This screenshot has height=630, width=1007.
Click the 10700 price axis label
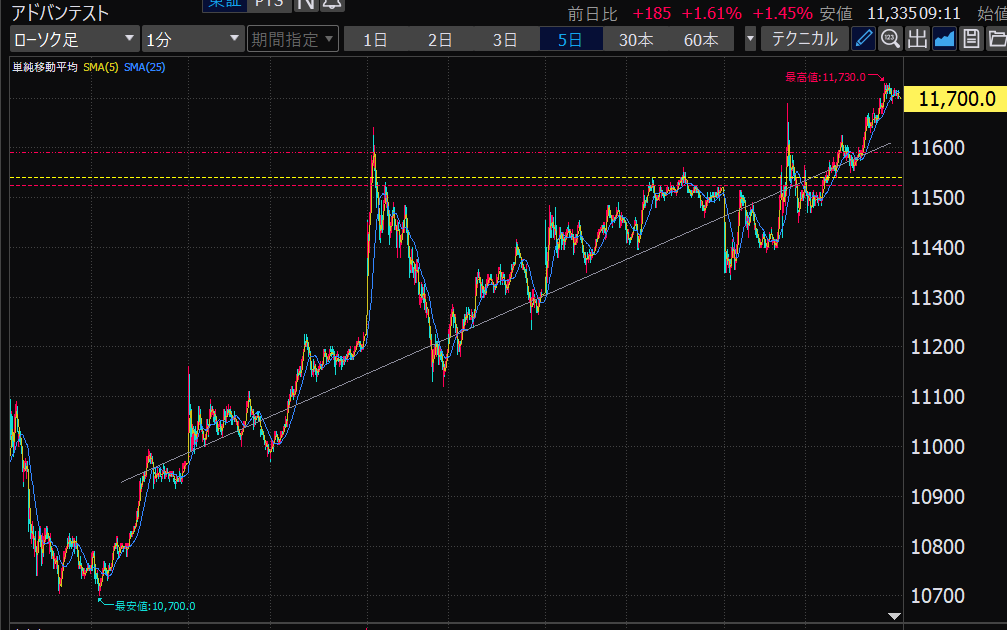pos(938,596)
